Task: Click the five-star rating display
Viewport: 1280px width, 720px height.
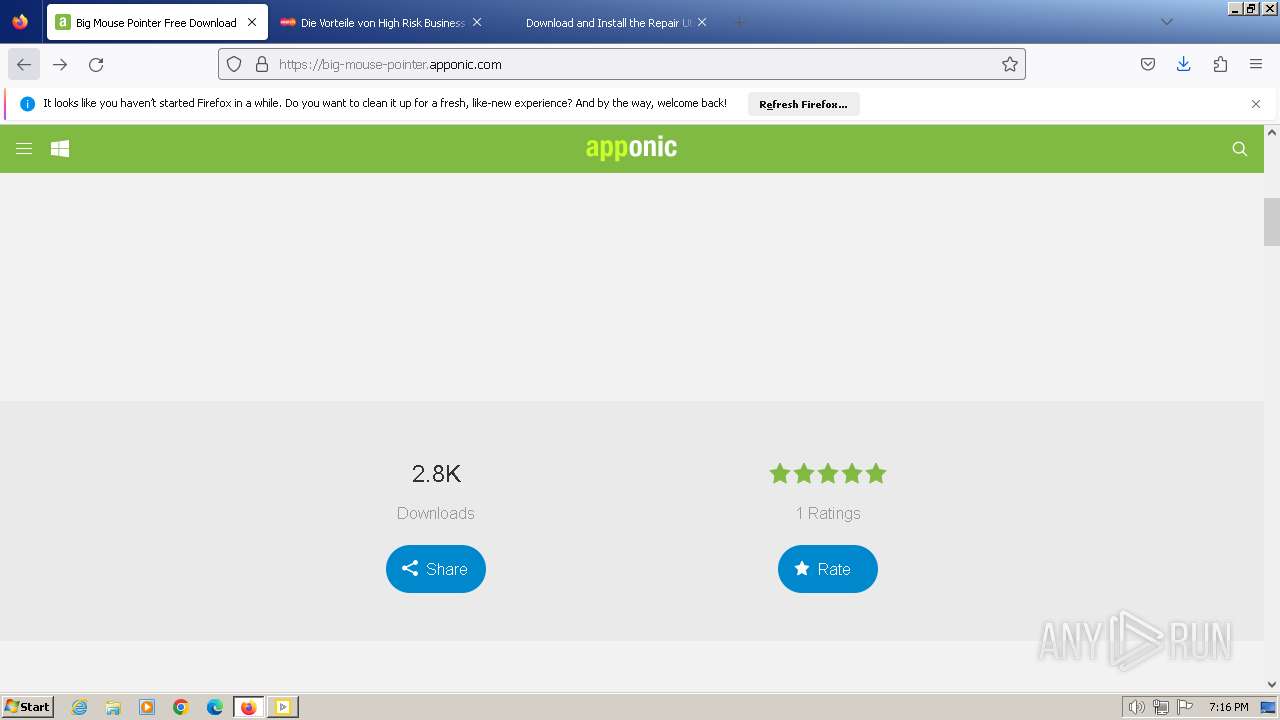Action: [x=828, y=474]
